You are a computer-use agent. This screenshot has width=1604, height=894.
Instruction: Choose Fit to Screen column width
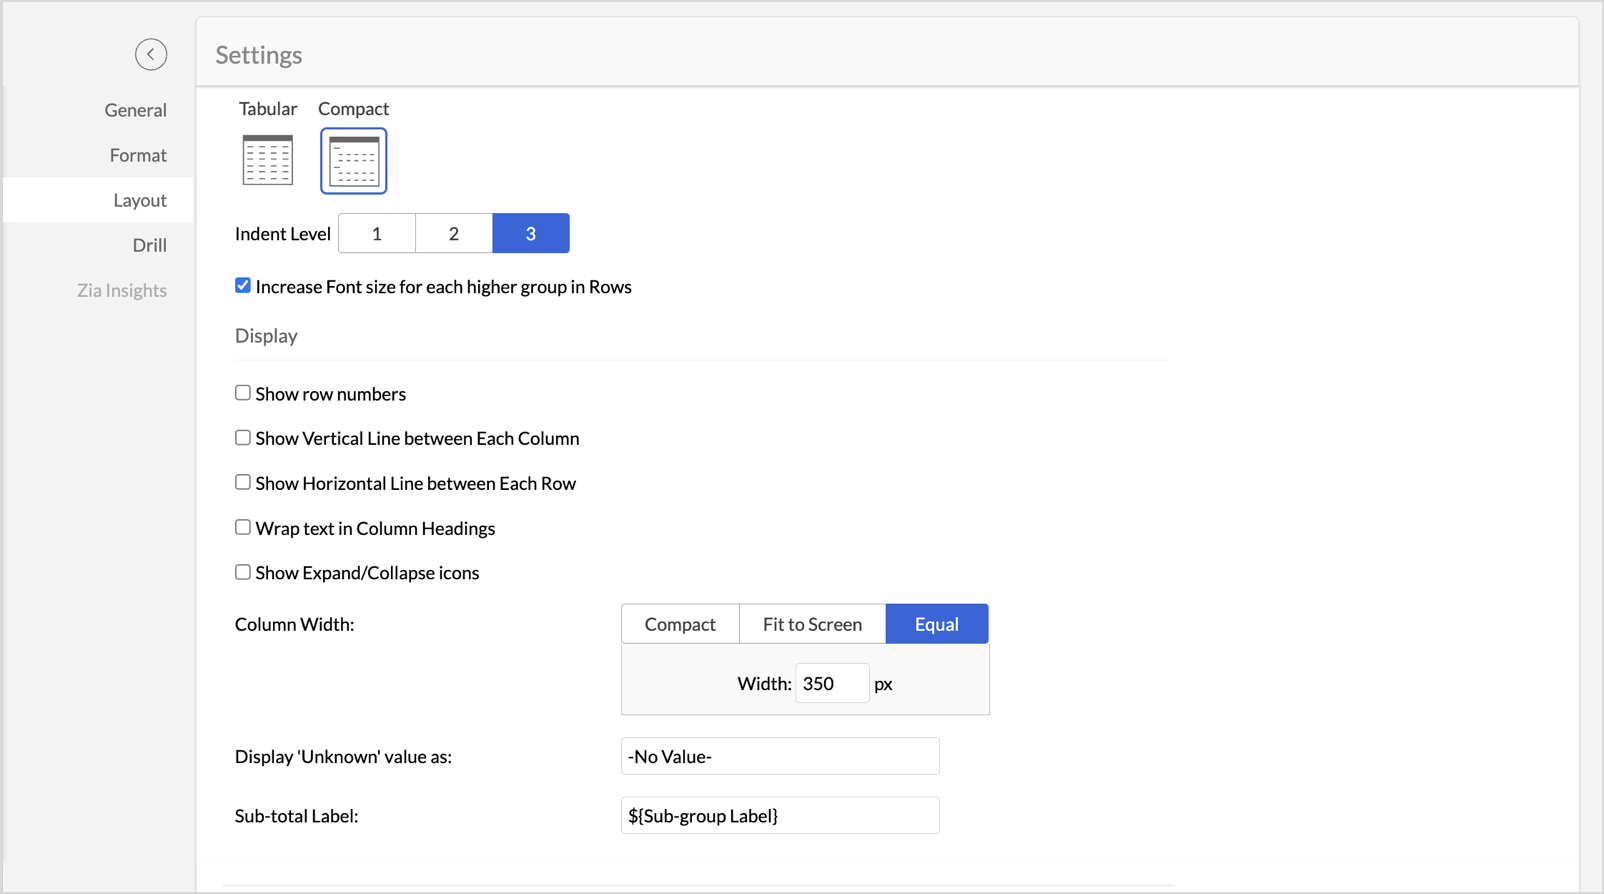click(x=812, y=624)
